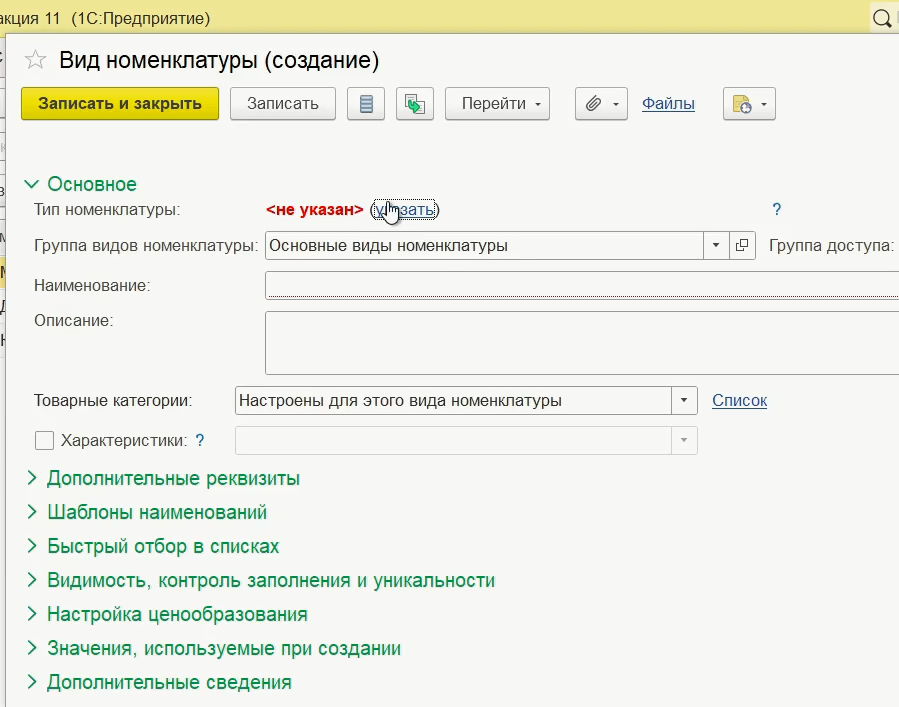The height and width of the screenshot is (707, 899).
Task: Expand Быстрый отбор в списках section
Action: tap(153, 546)
